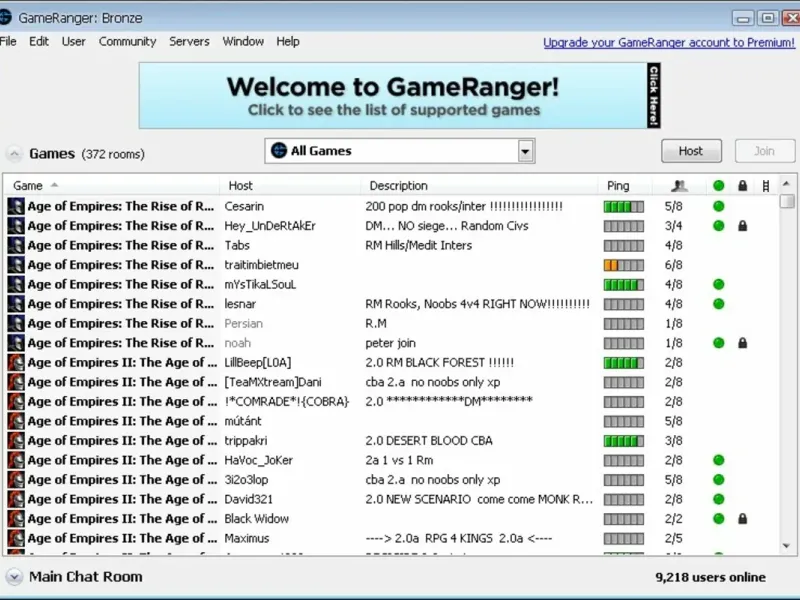
Task: Open the Window menu
Action: [243, 41]
